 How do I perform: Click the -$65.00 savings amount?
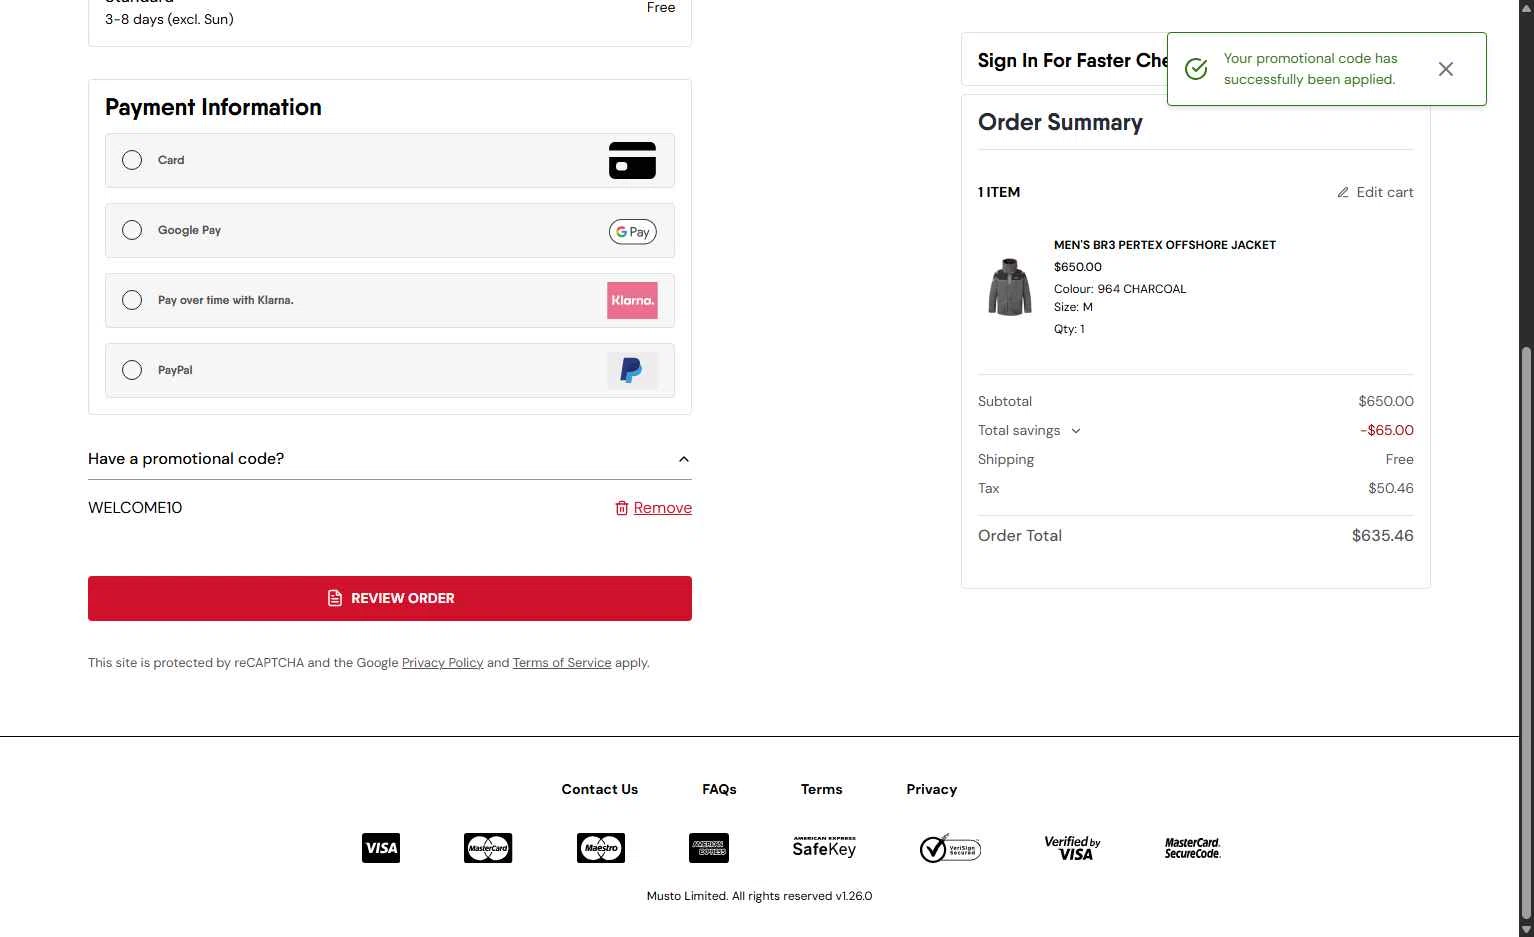pos(1387,431)
